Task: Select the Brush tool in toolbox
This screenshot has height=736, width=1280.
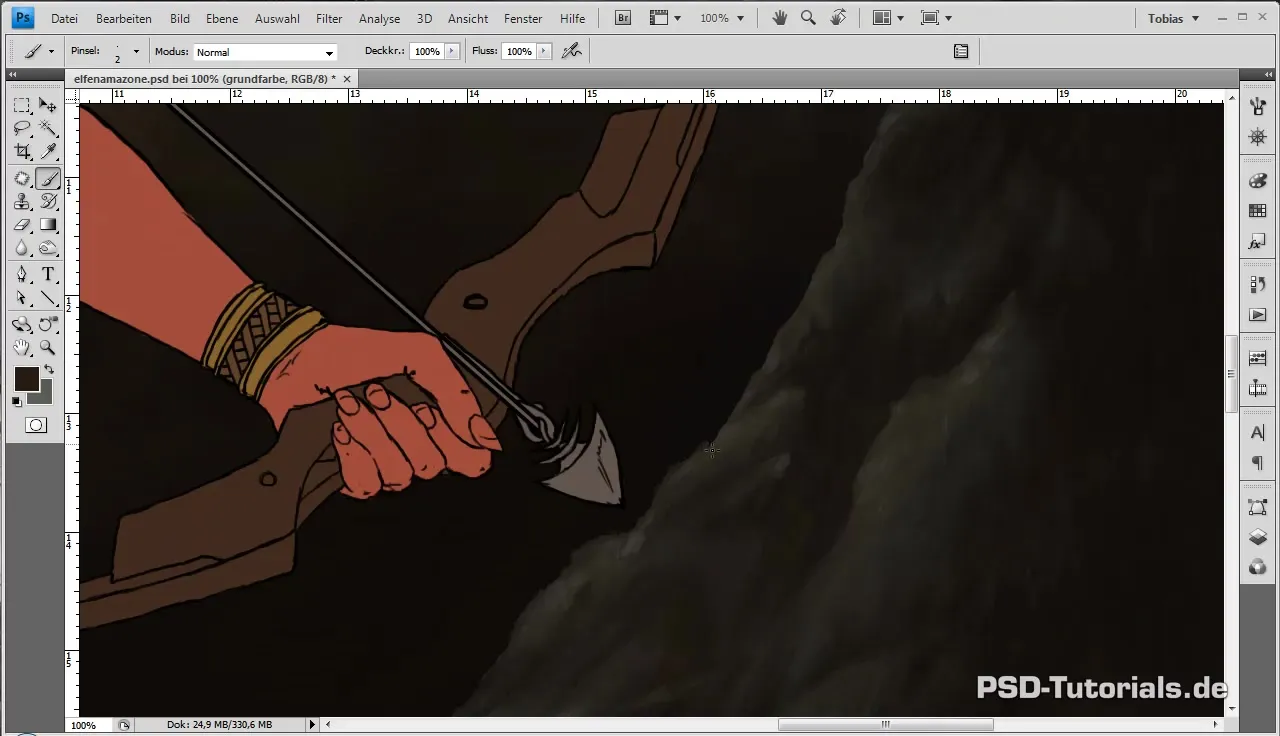Action: coord(47,179)
